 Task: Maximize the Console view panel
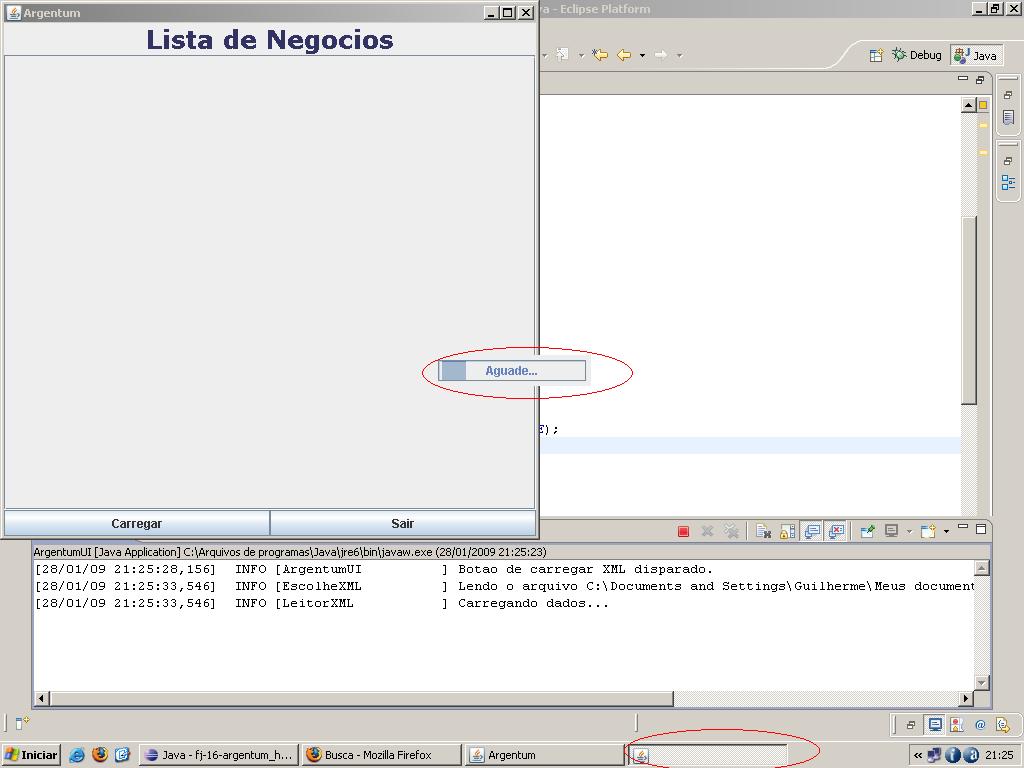(x=980, y=529)
